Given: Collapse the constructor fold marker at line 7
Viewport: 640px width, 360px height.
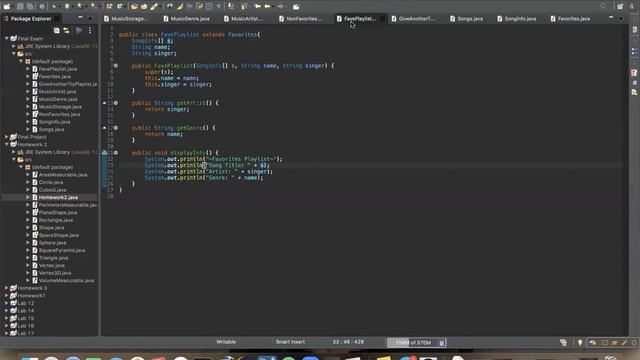Looking at the screenshot, I should tap(116, 66).
